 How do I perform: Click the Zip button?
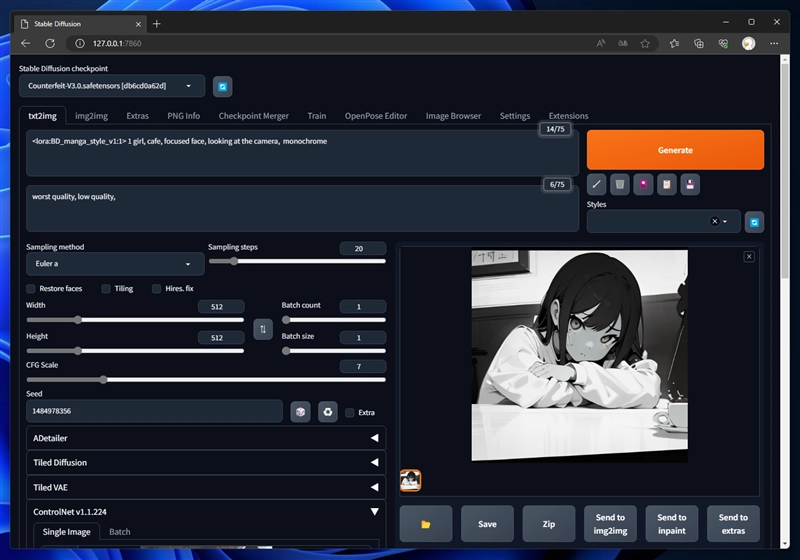(548, 524)
